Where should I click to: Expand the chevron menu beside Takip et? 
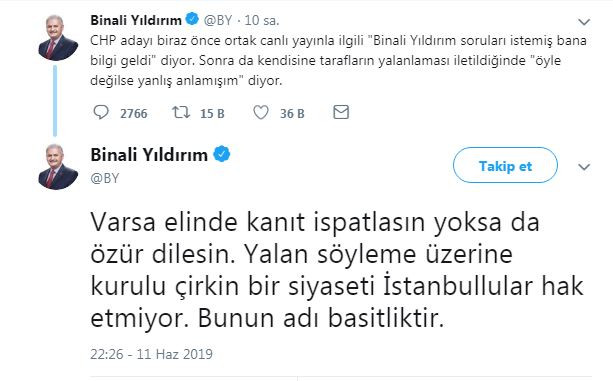click(584, 167)
